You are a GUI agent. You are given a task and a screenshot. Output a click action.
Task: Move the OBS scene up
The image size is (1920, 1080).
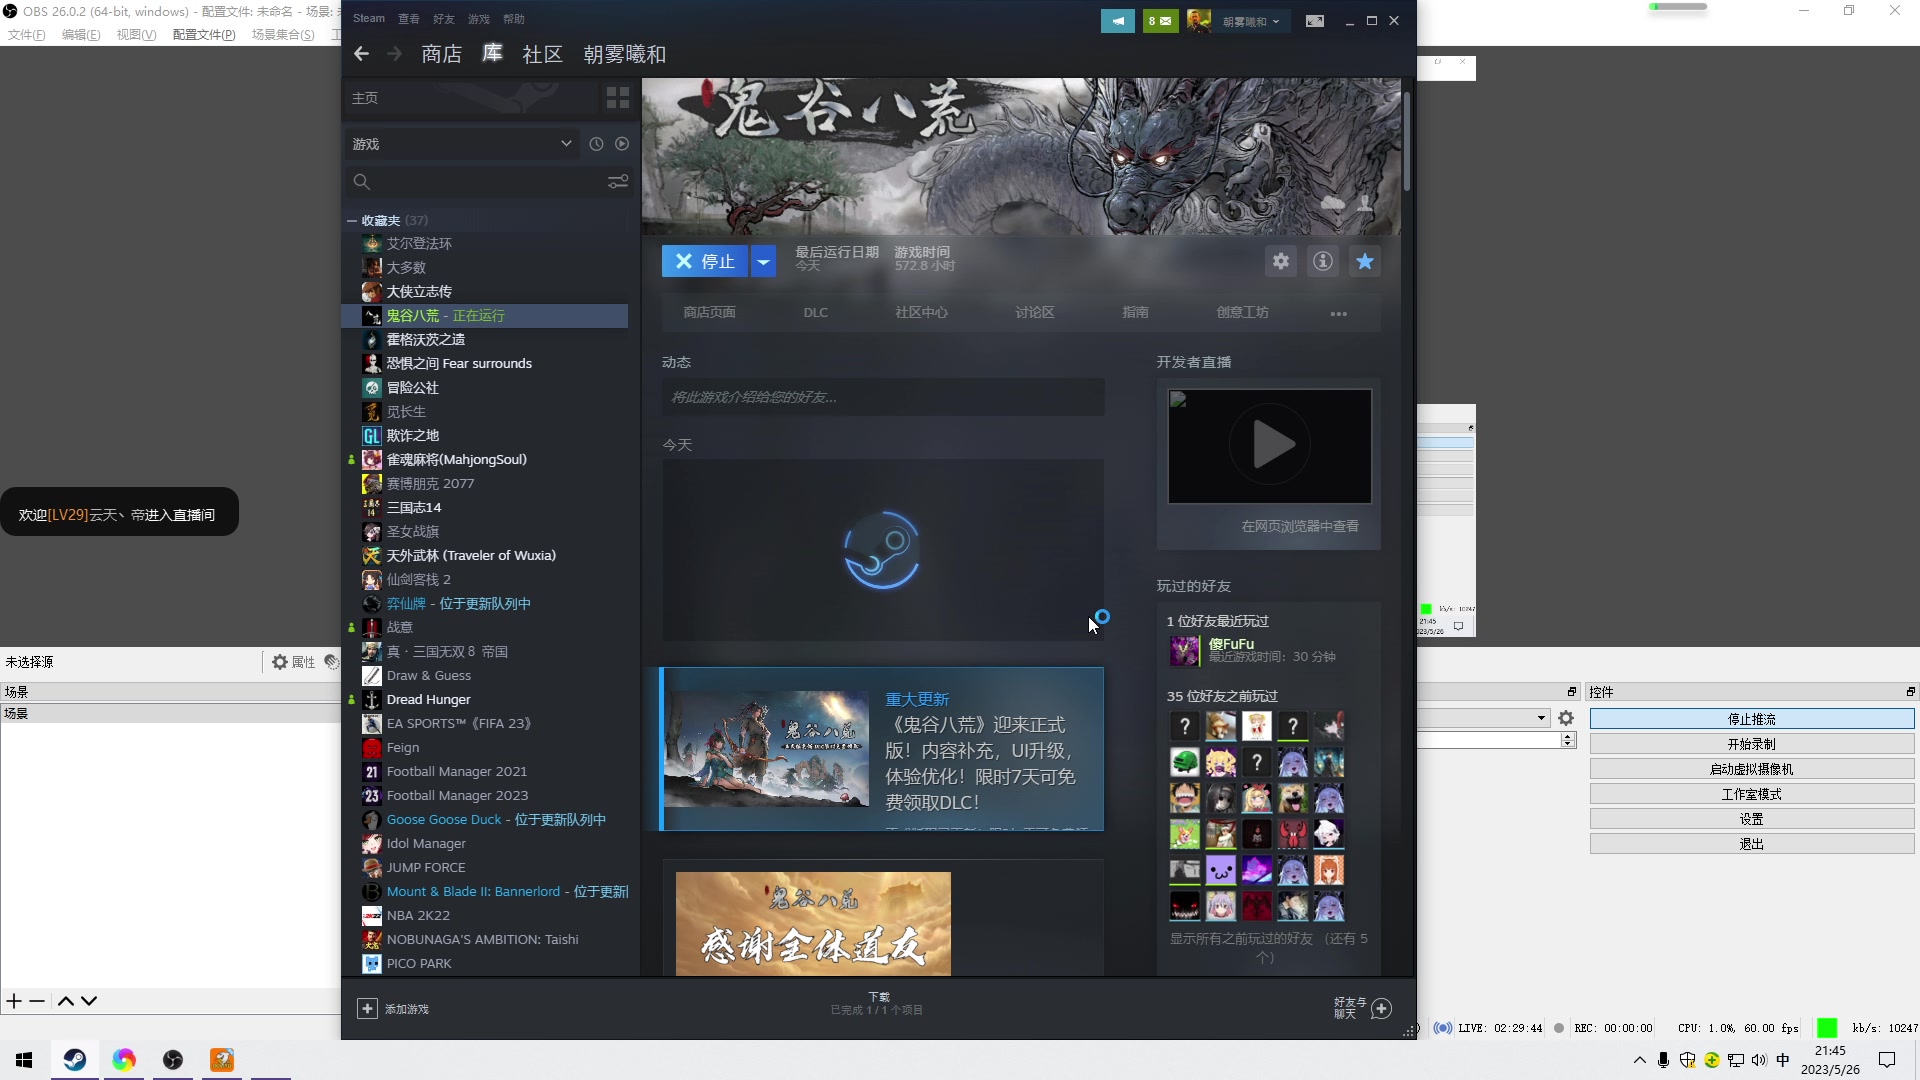(x=66, y=1001)
